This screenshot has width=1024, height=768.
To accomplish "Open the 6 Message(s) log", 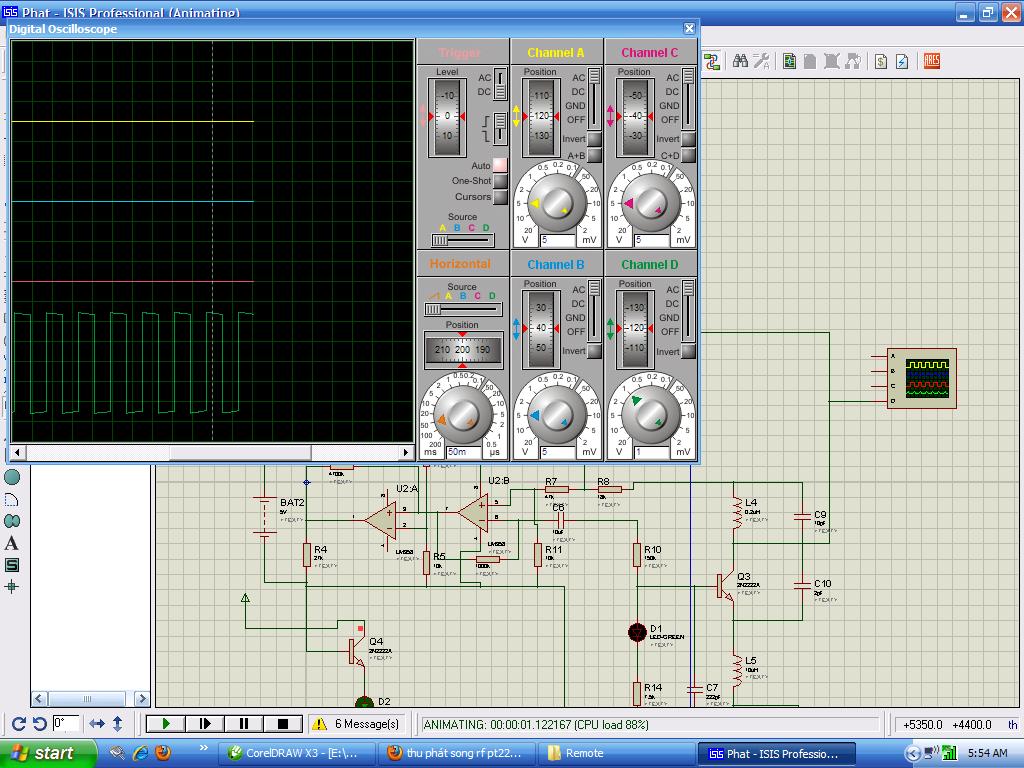I will 357,723.
